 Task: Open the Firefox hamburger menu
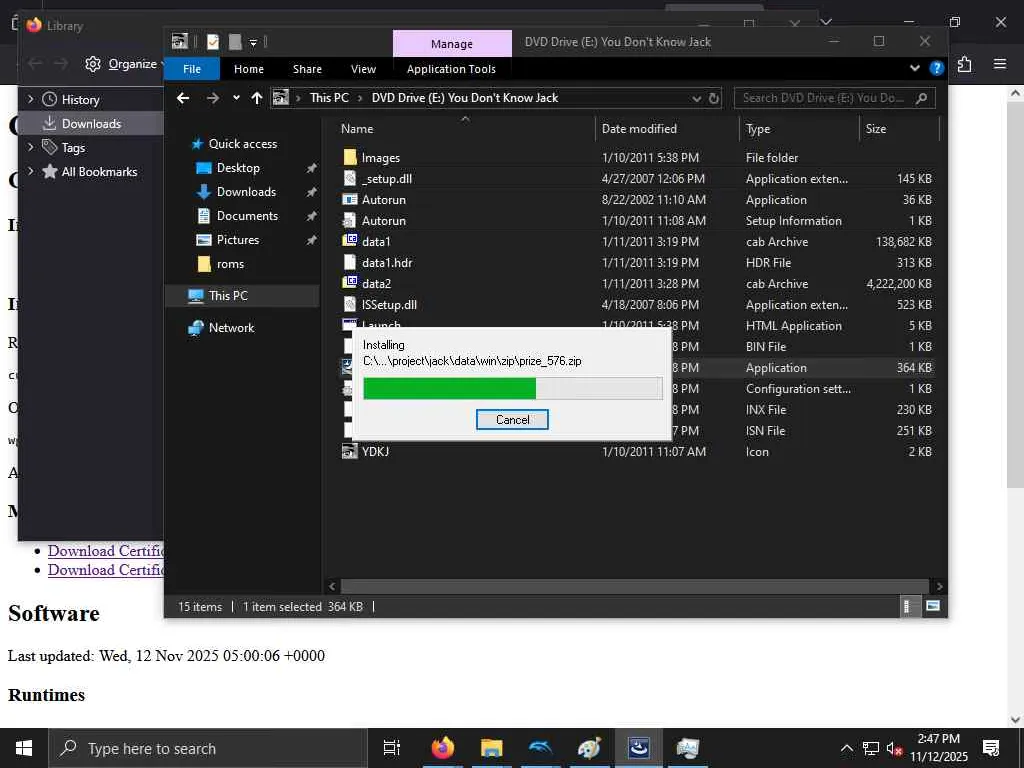999,64
